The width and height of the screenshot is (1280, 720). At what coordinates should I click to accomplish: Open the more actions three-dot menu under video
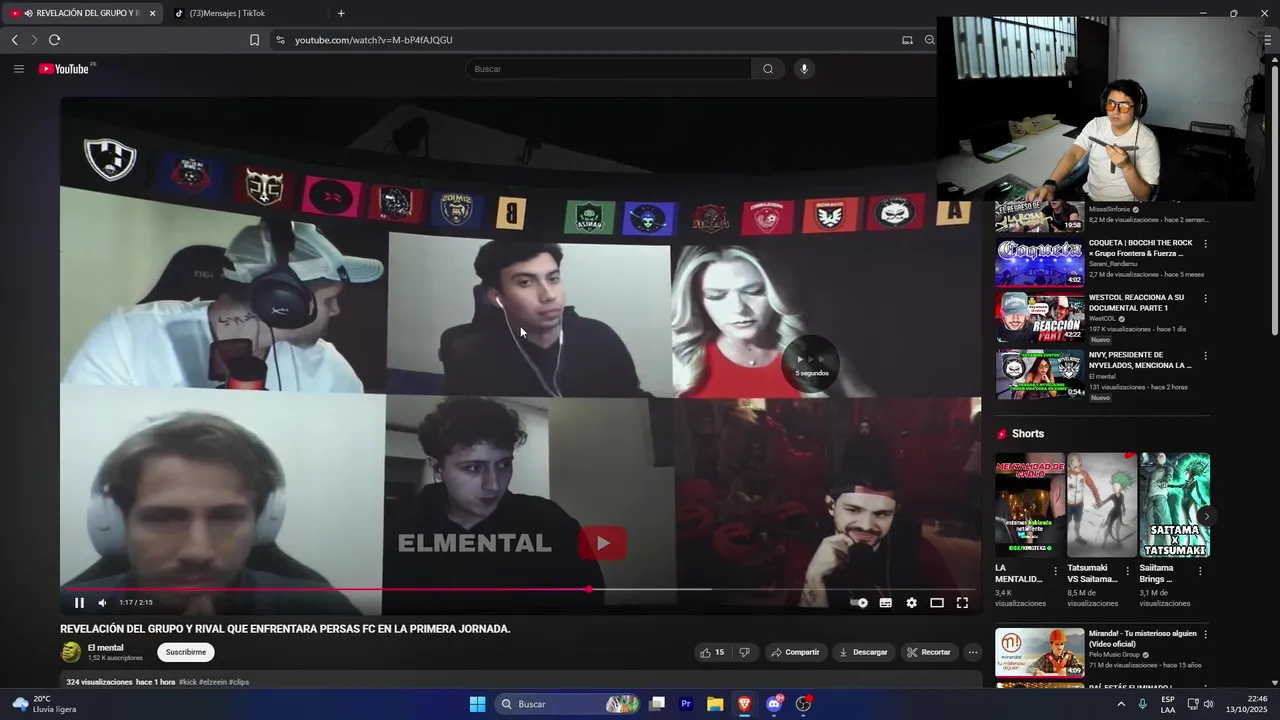tap(972, 652)
